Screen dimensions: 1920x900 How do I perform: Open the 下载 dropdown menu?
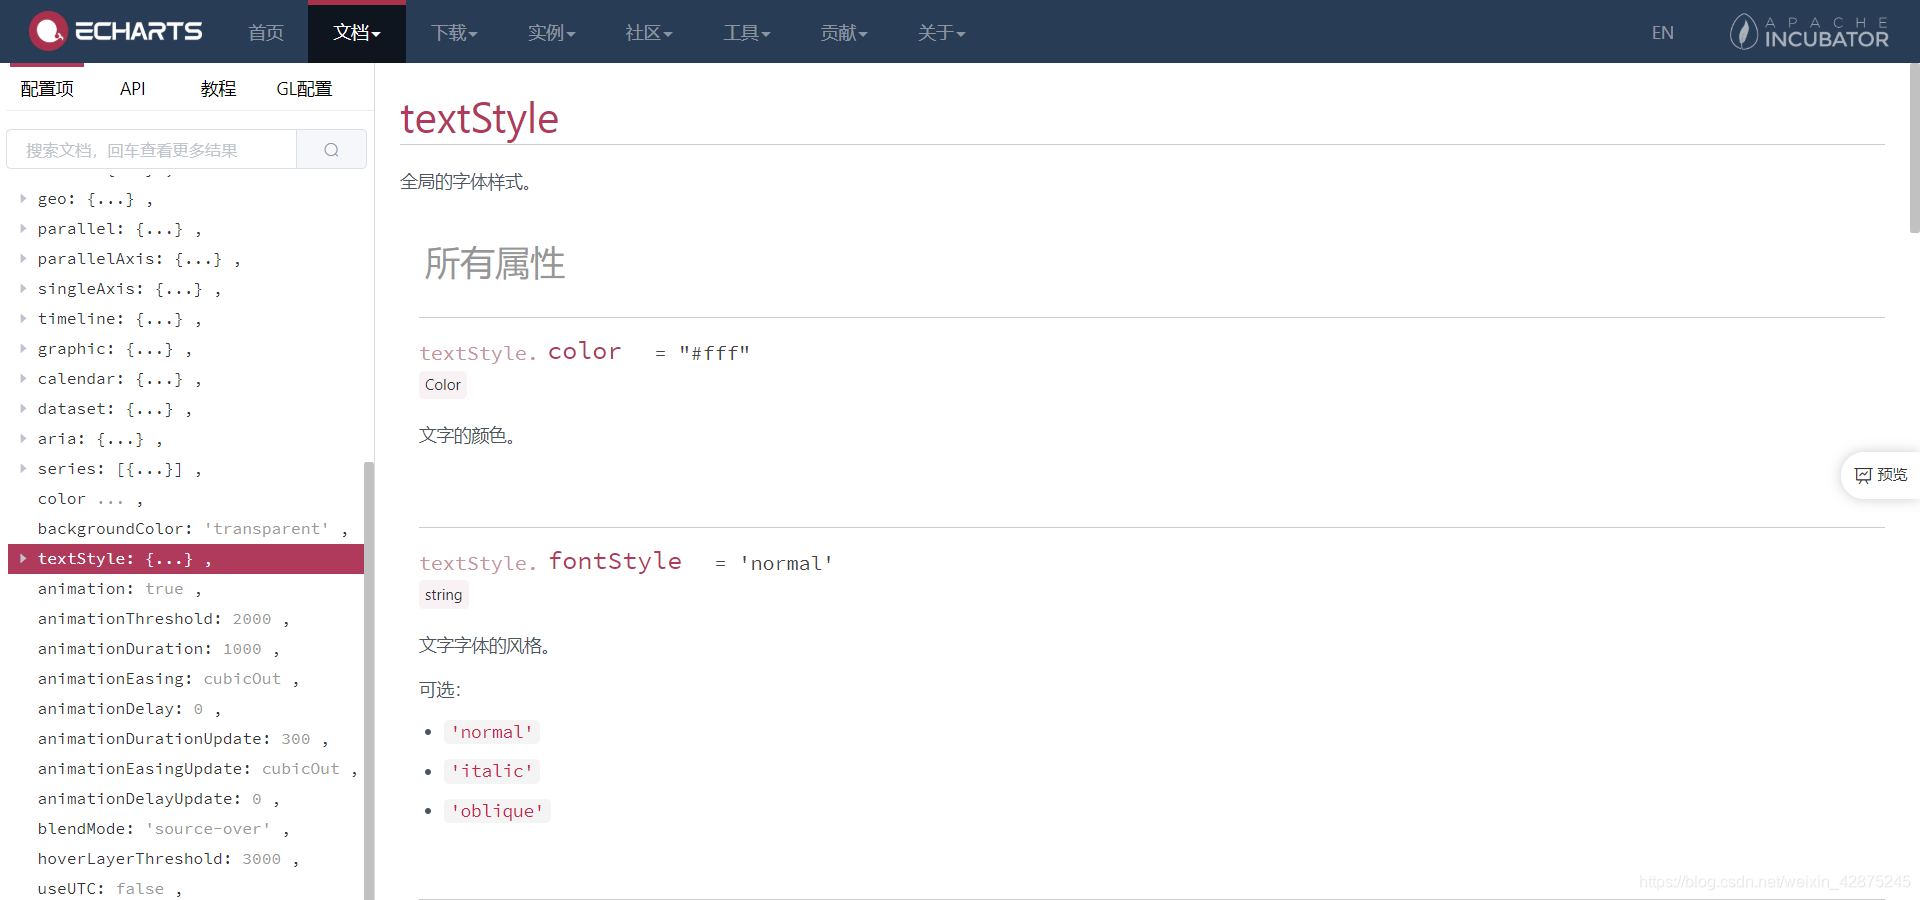[454, 33]
